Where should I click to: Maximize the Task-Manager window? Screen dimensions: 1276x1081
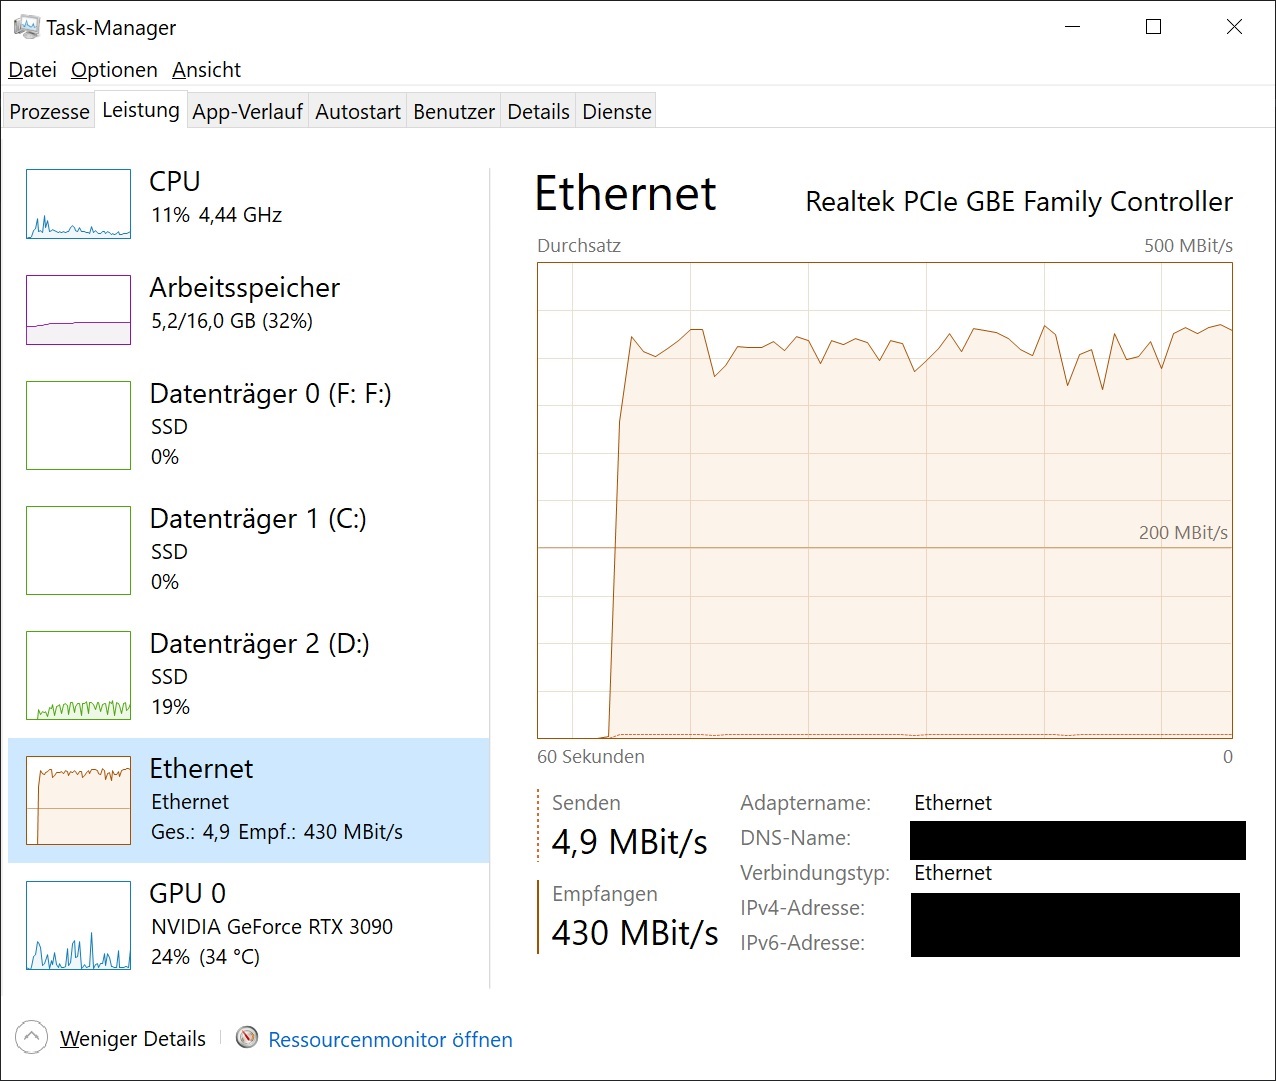click(1153, 27)
